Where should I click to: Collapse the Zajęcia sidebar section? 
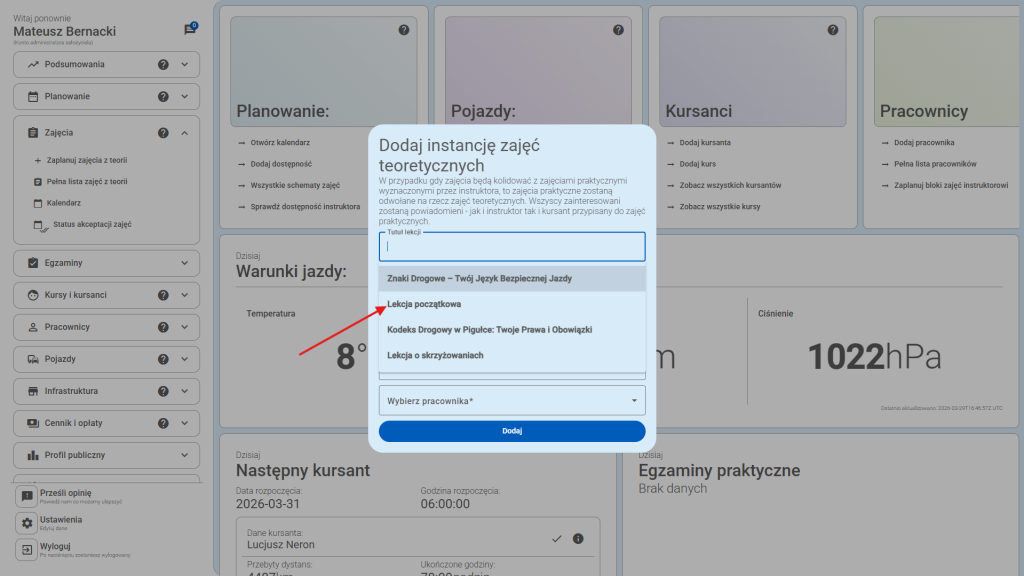(x=184, y=133)
